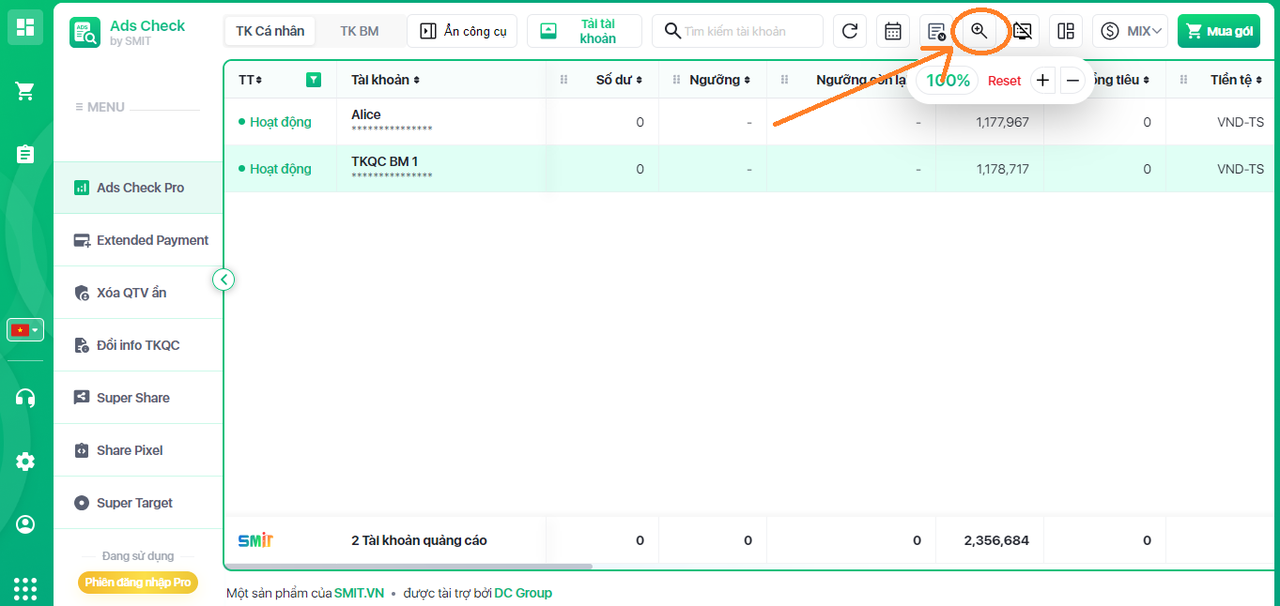Click the headset support icon

[26, 398]
